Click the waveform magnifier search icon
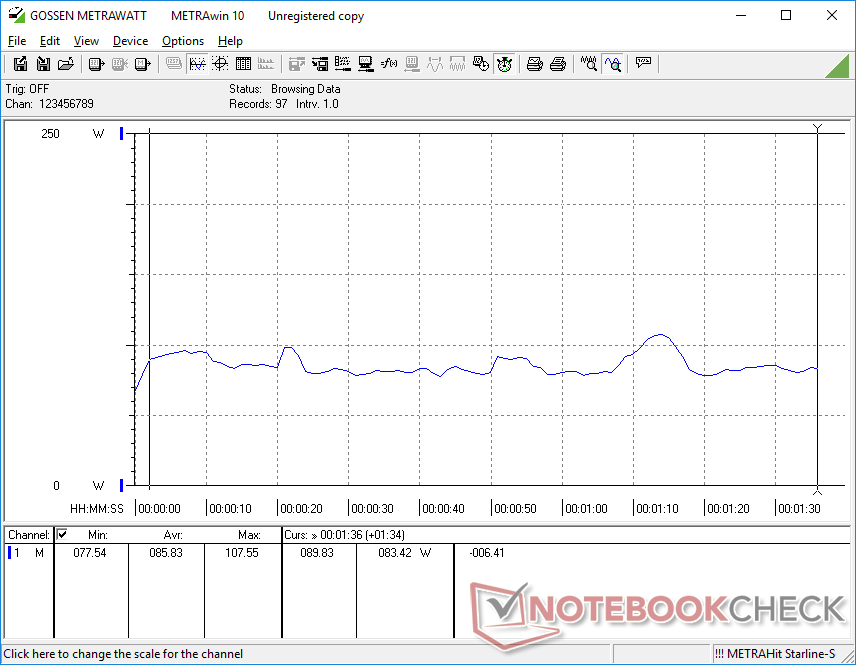Image resolution: width=856 pixels, height=665 pixels. 588,64
